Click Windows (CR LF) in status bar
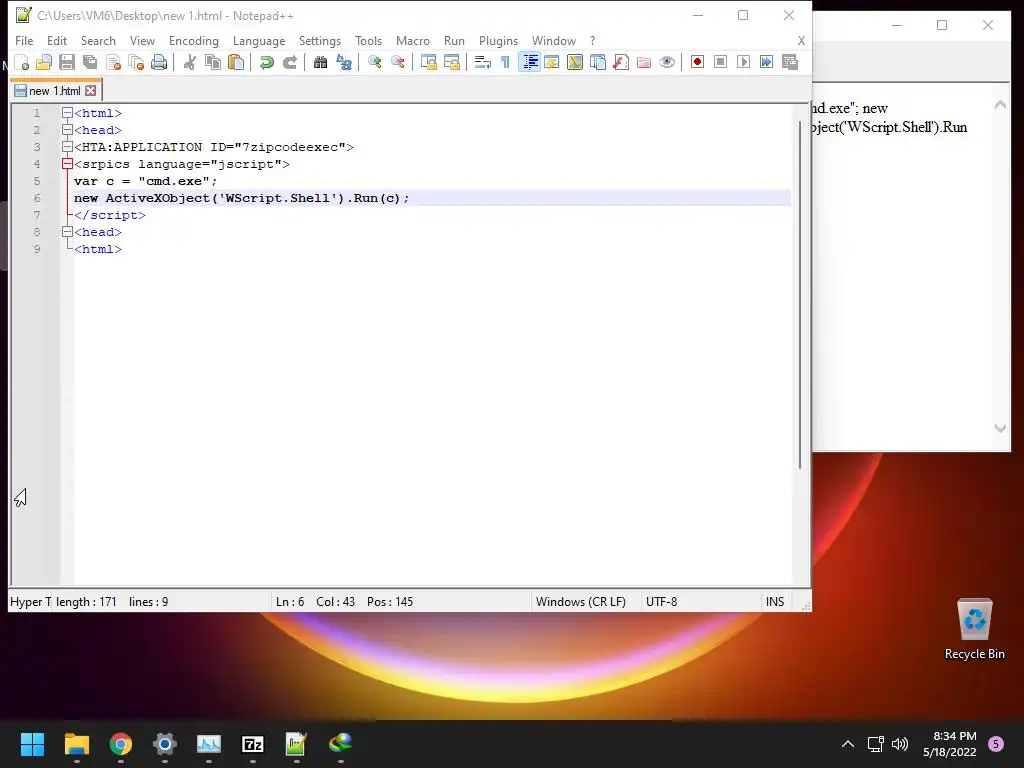 581,601
